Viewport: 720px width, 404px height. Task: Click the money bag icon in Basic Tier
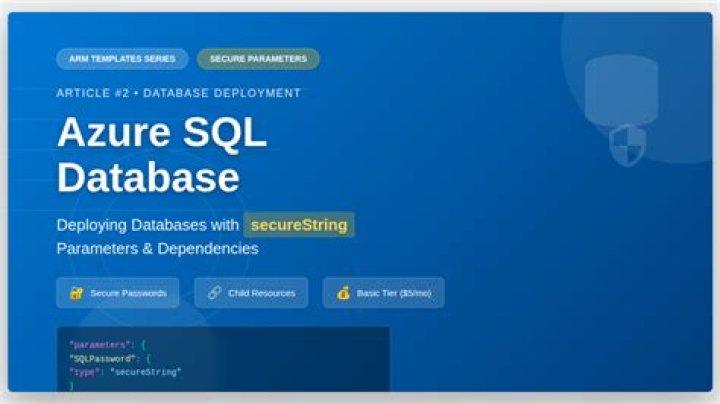[343, 293]
